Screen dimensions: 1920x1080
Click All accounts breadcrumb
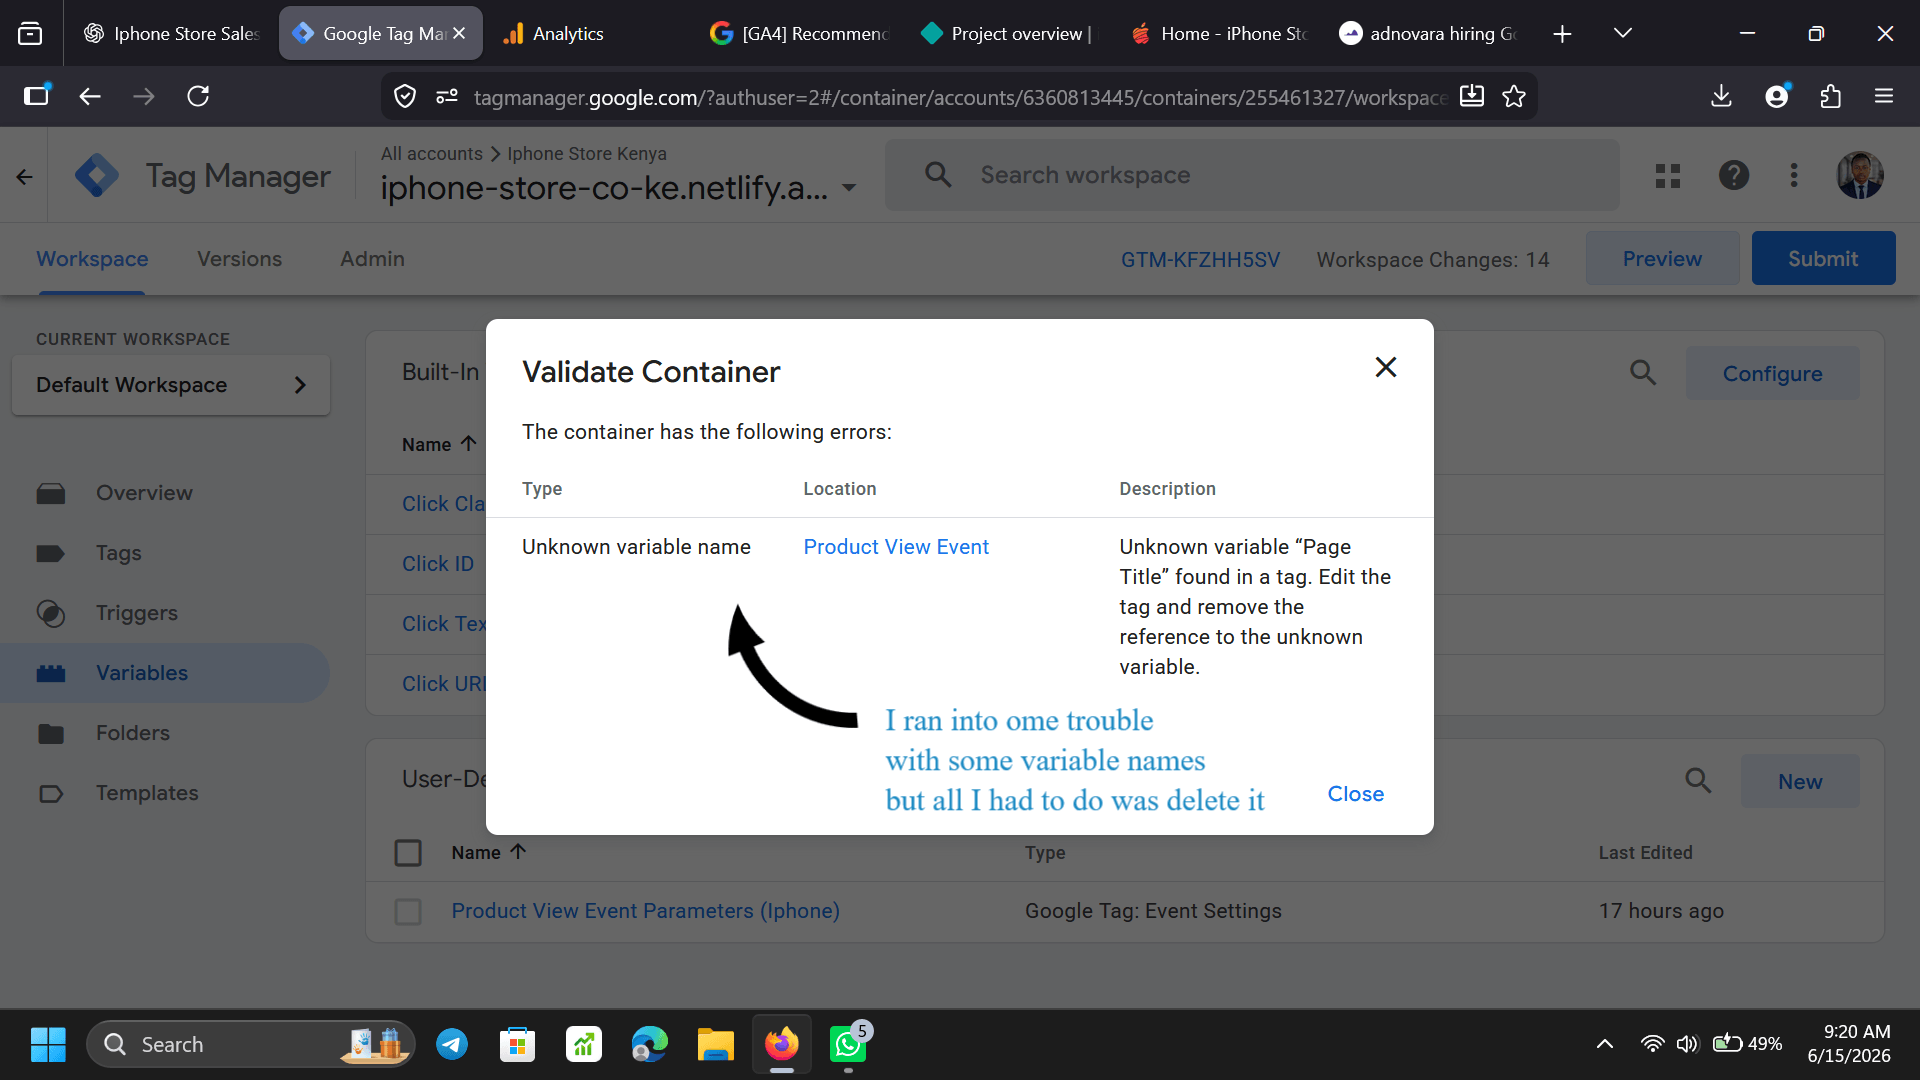click(x=431, y=154)
